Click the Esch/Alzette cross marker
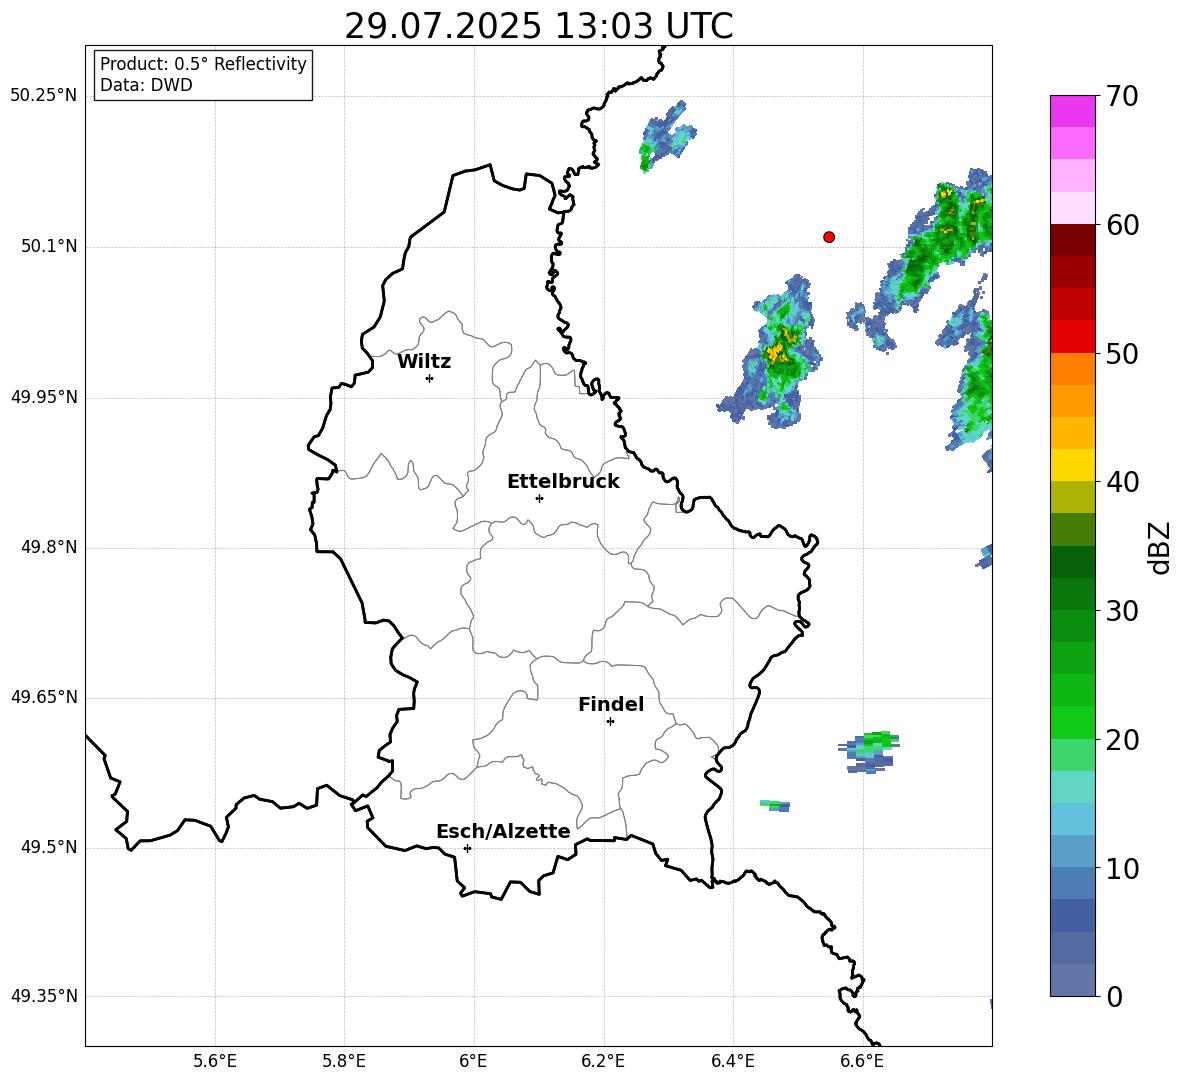 467,848
